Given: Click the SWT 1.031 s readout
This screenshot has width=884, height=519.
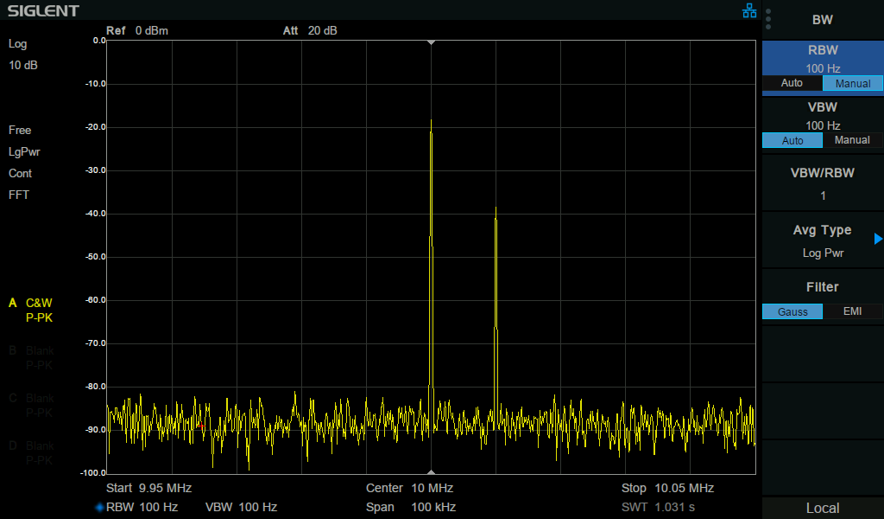Looking at the screenshot, I should tap(658, 507).
